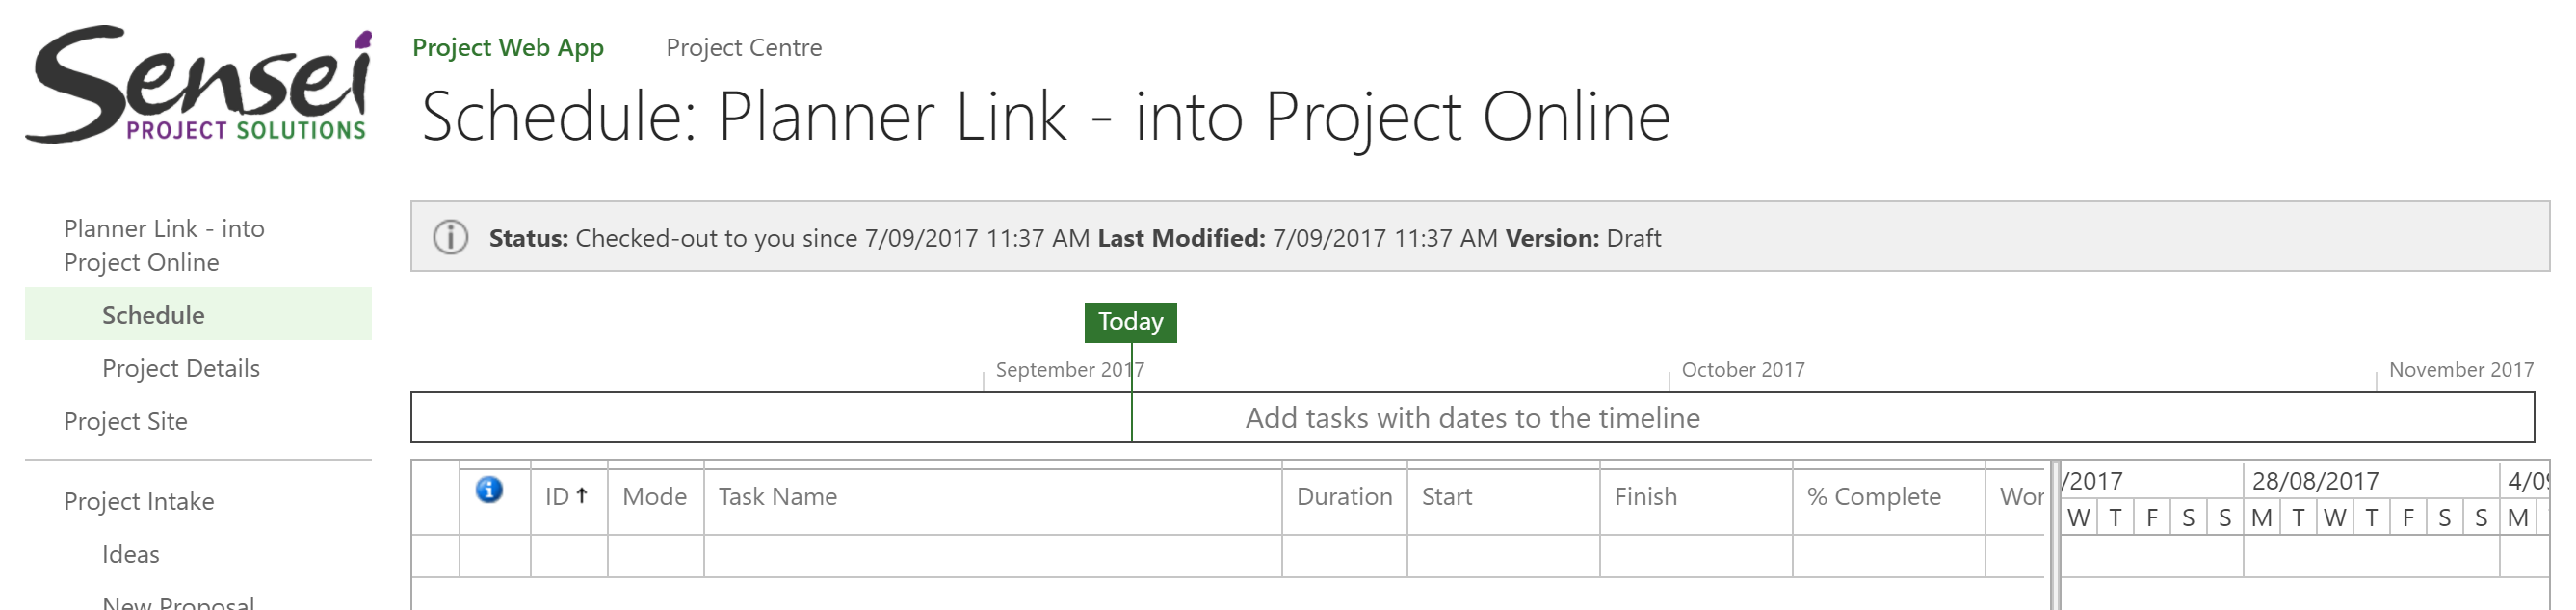Click the Today timeline marker
The width and height of the screenshot is (2576, 610).
pyautogui.click(x=1130, y=322)
